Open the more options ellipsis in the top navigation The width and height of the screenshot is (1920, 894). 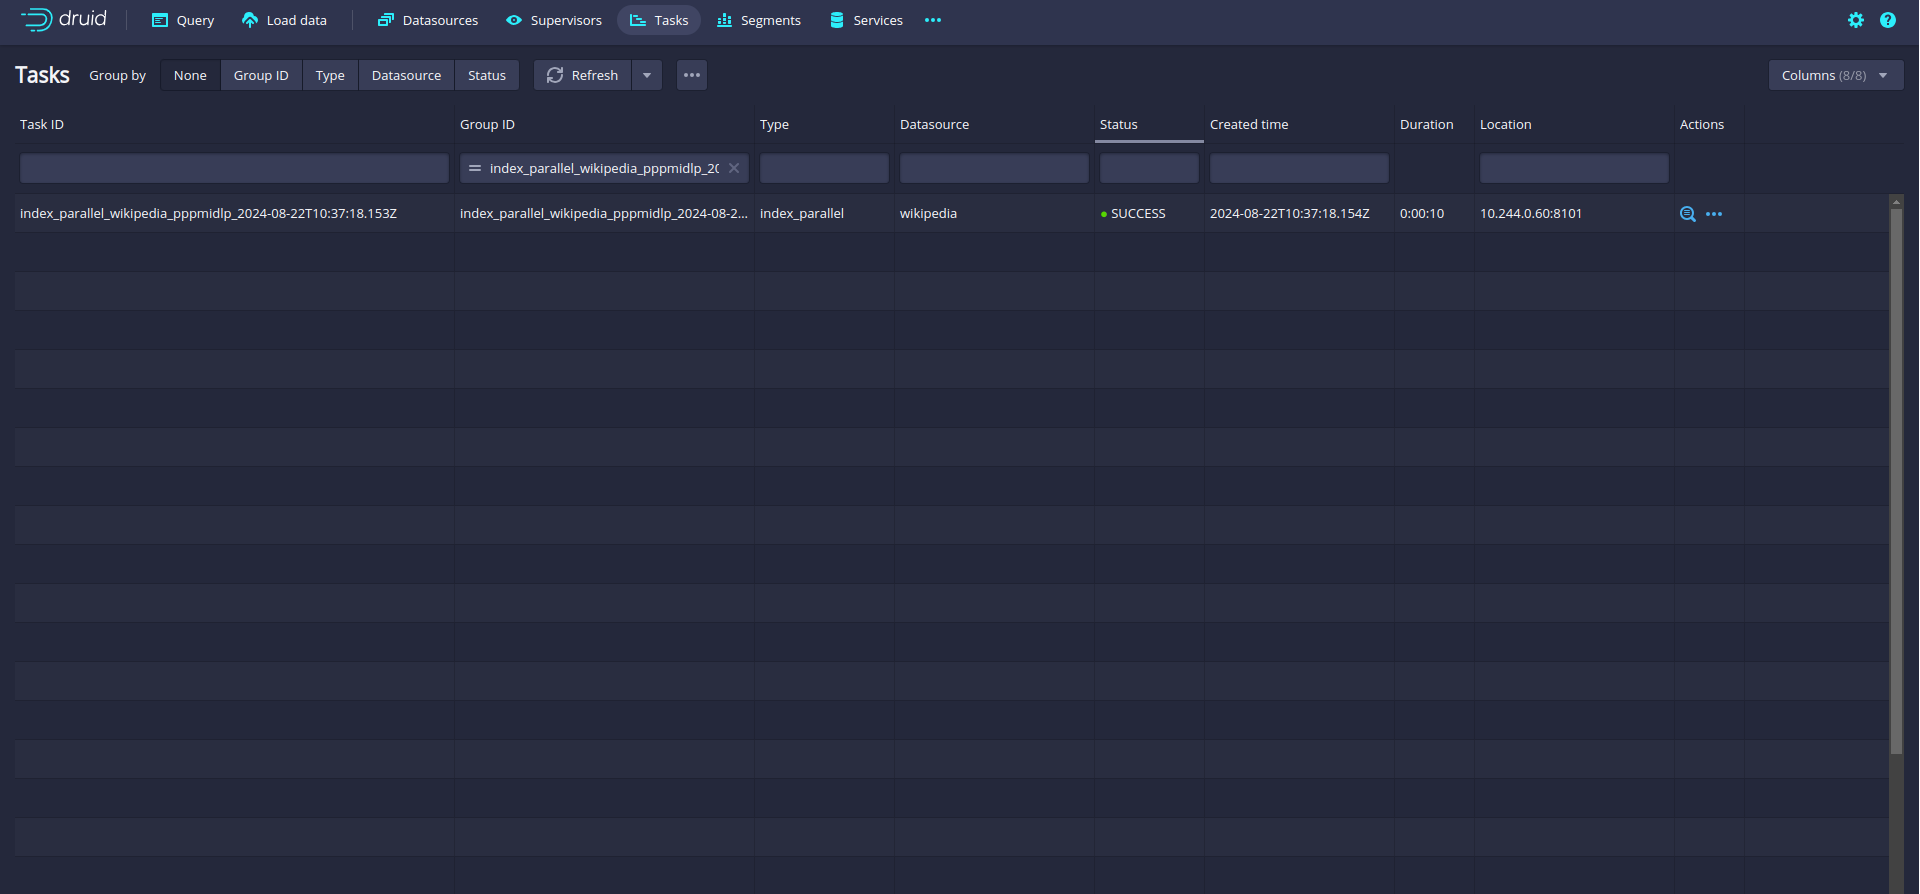933,20
